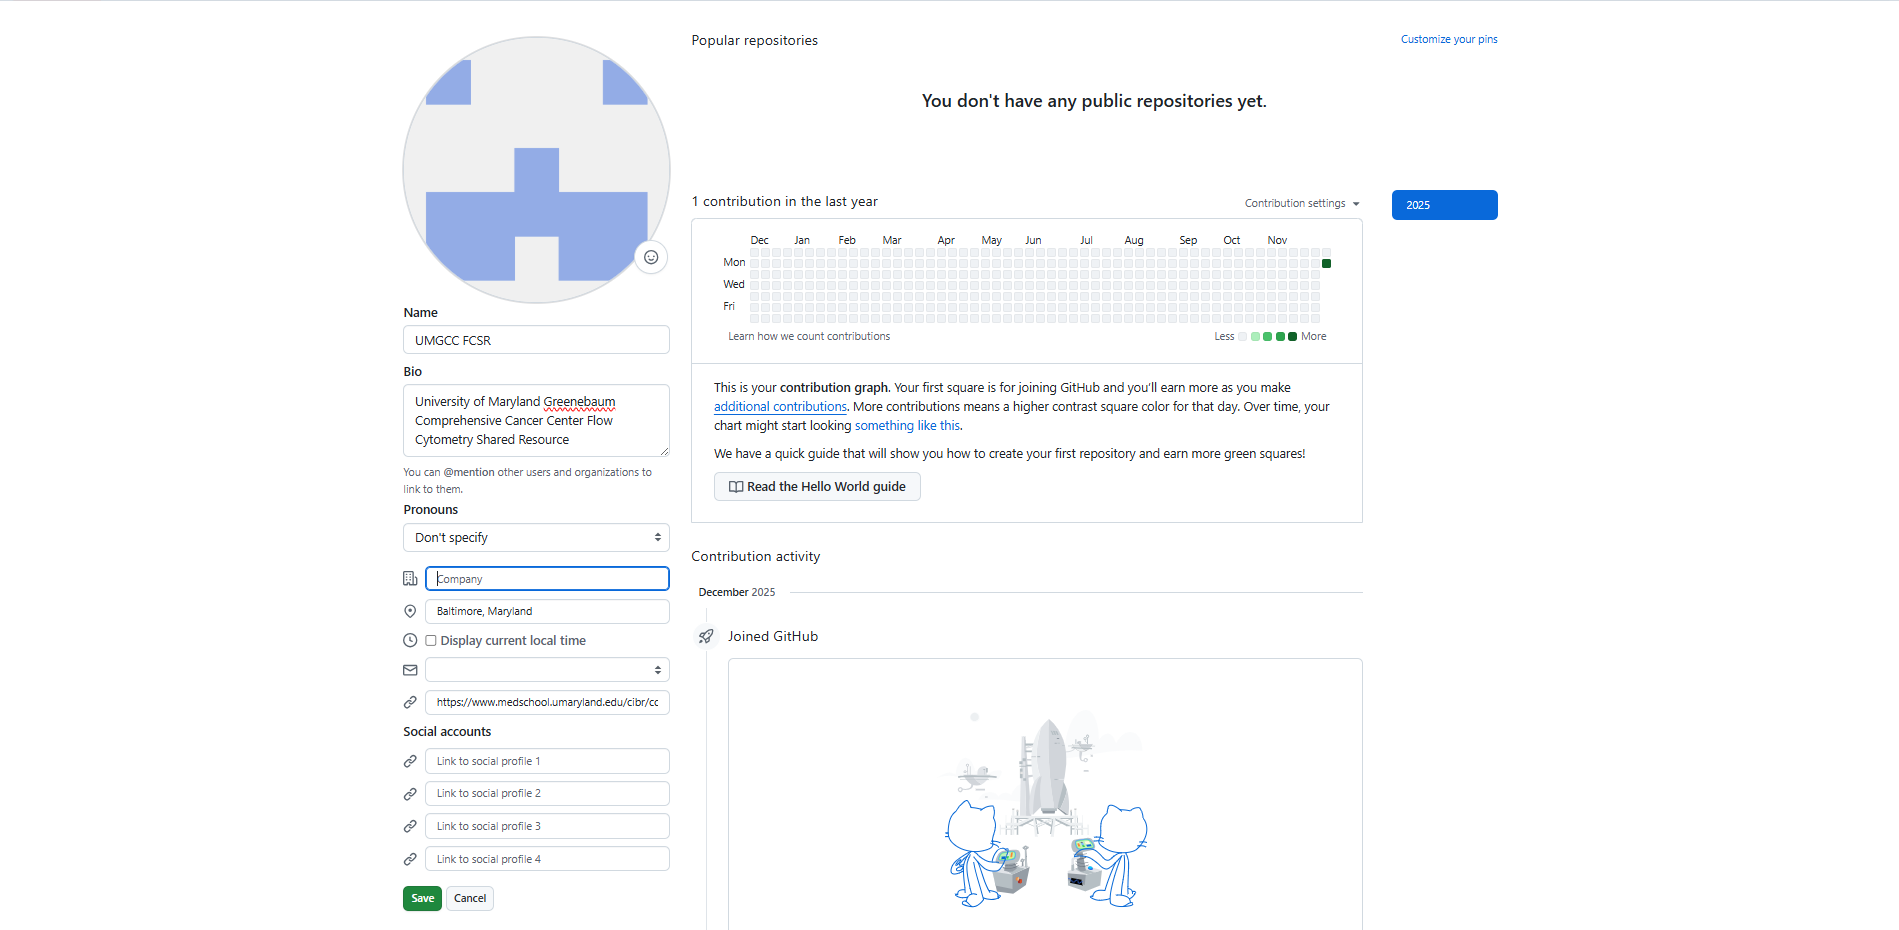Open the Read the Hello World guide
1899x930 pixels.
pyautogui.click(x=817, y=487)
